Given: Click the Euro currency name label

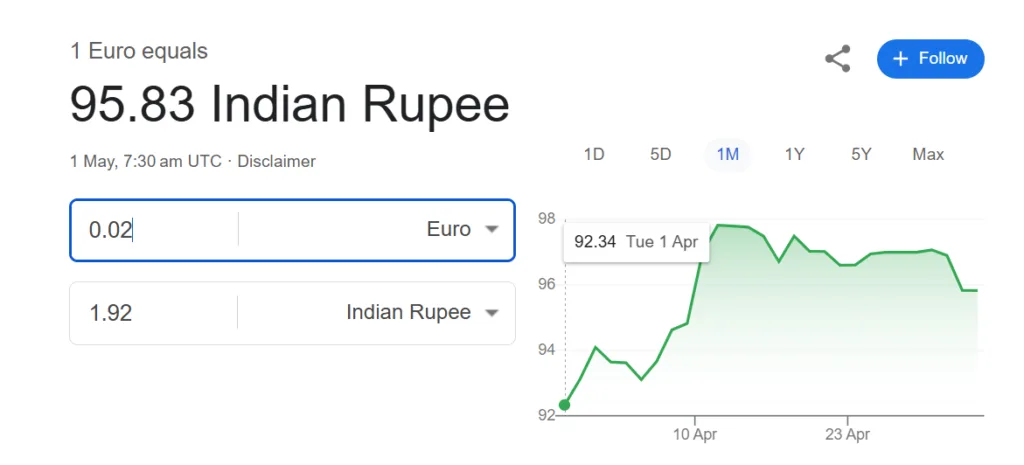Looking at the screenshot, I should click(x=449, y=229).
